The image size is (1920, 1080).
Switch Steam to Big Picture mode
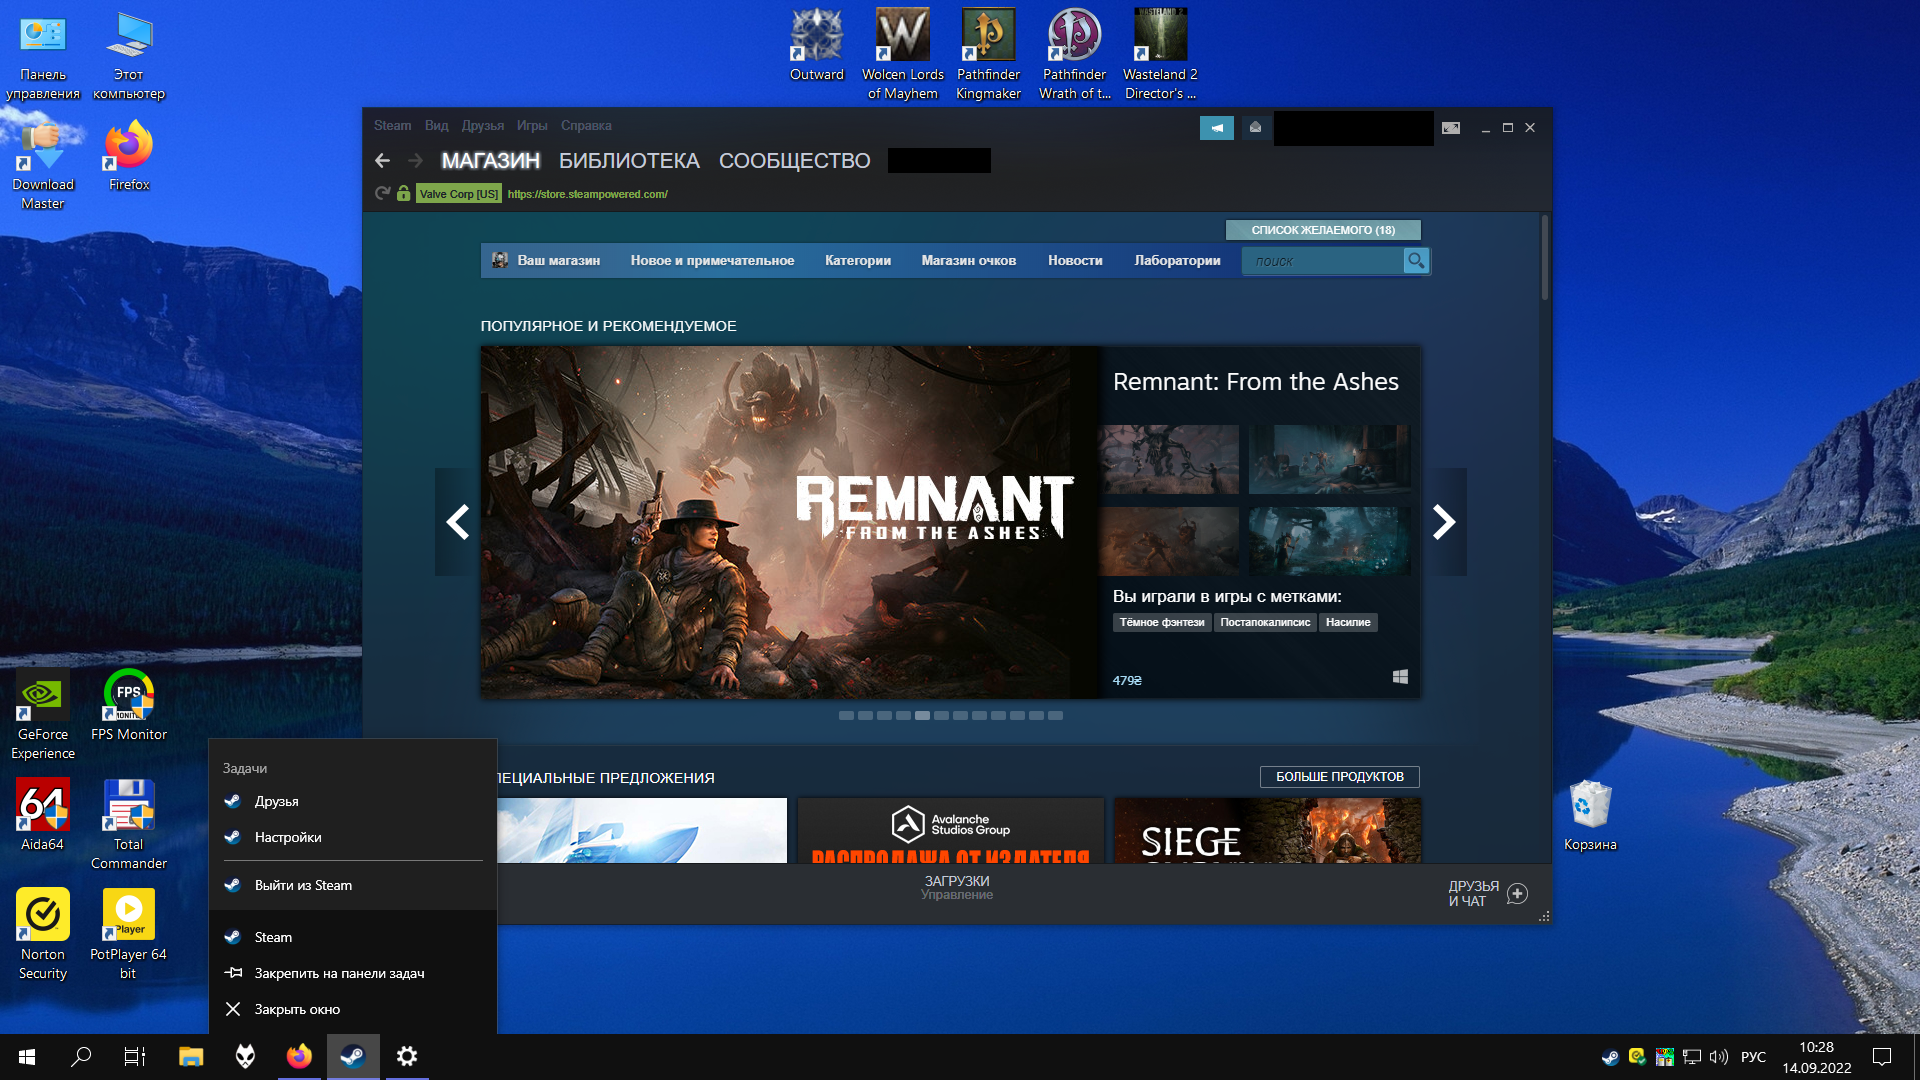coord(1451,127)
